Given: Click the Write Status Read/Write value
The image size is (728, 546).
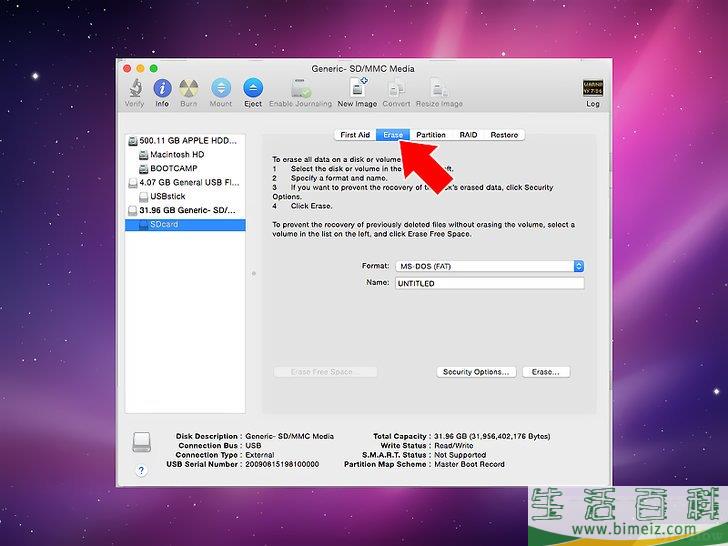Looking at the screenshot, I should (454, 446).
